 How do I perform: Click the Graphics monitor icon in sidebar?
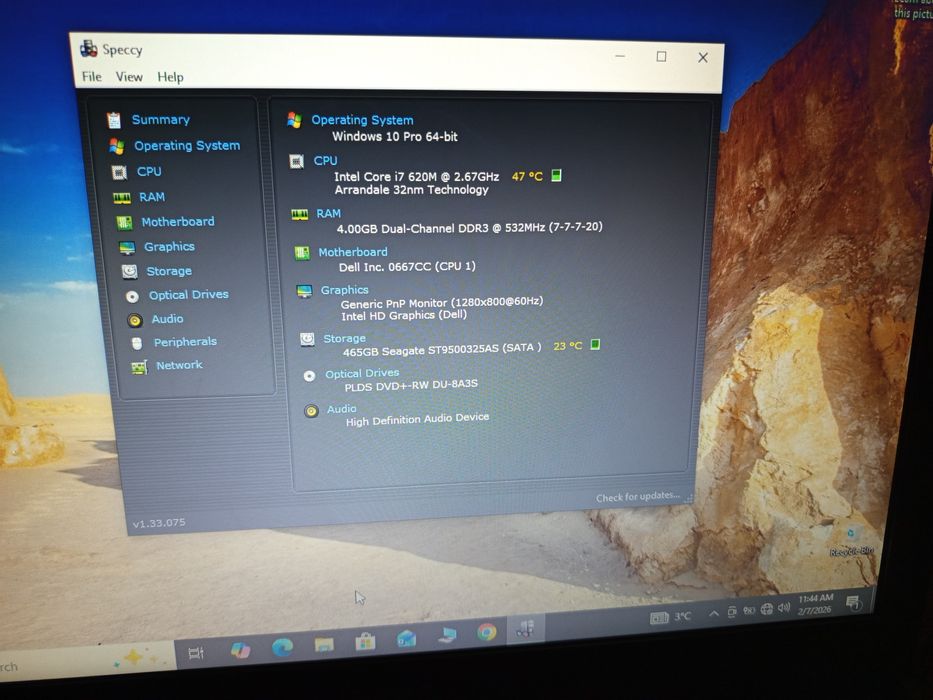click(127, 247)
